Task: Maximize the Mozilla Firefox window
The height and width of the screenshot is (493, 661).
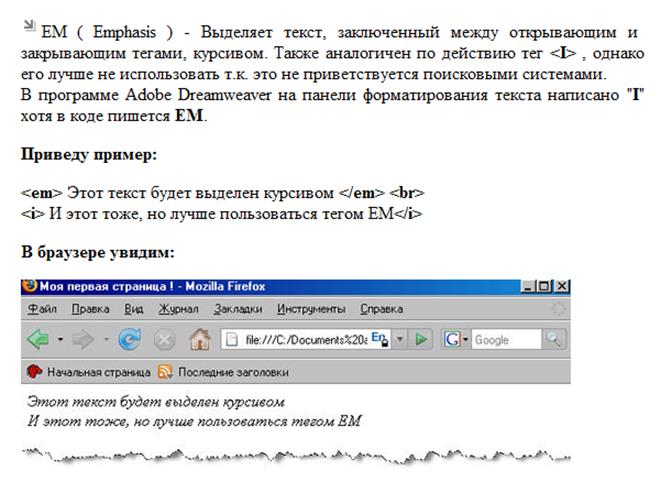Action: pos(544,286)
